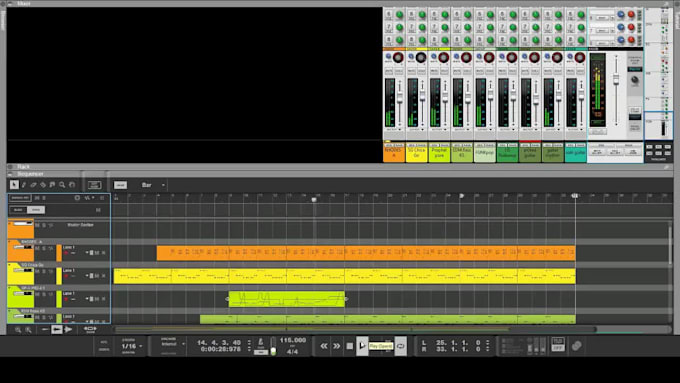Select the orange RHODES clip in timeline
680x383 pixels.
[366, 253]
